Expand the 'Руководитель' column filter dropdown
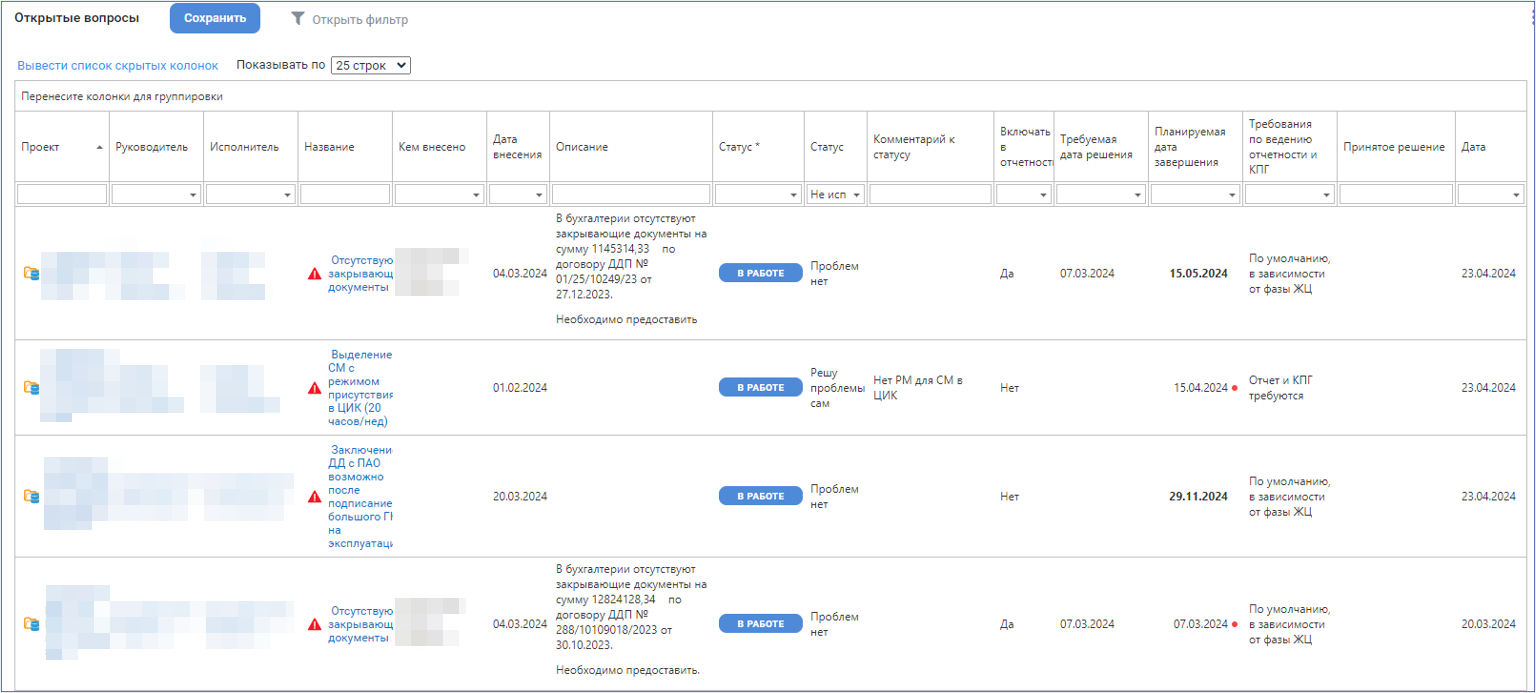Viewport: 1536px width, 693px height. [x=193, y=195]
